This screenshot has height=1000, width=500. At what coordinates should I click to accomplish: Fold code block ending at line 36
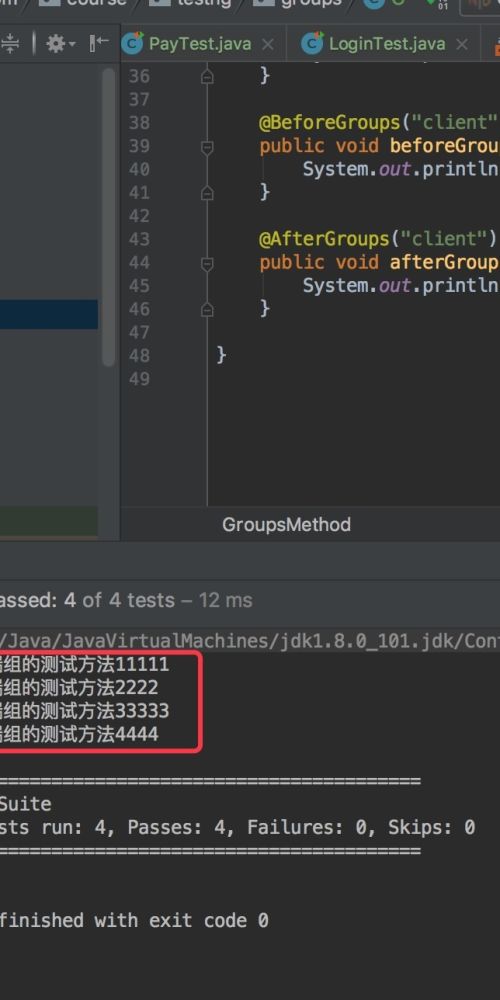(x=207, y=77)
